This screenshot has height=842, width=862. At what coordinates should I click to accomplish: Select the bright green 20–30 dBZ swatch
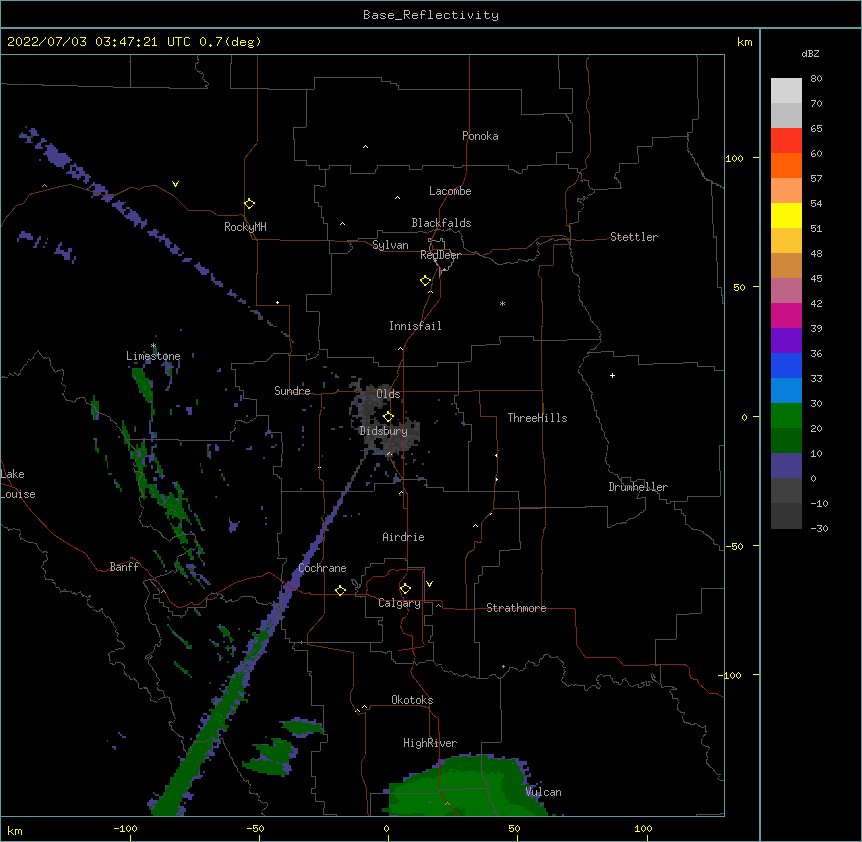pyautogui.click(x=786, y=416)
